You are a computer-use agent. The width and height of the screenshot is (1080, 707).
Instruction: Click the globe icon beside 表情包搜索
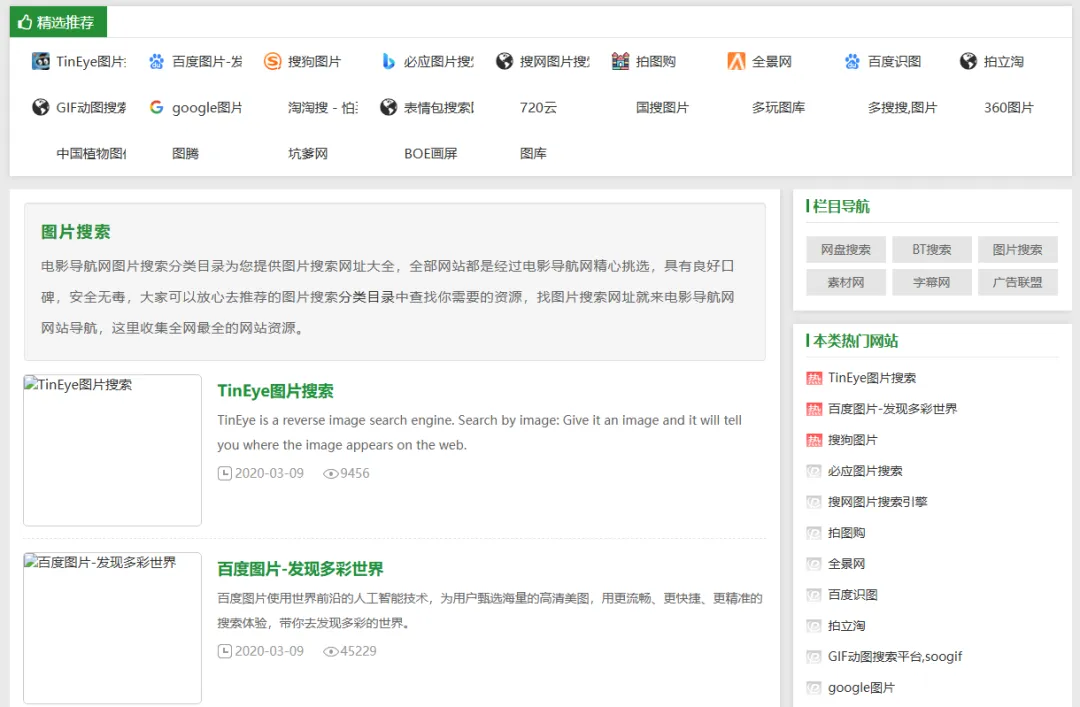coord(388,107)
